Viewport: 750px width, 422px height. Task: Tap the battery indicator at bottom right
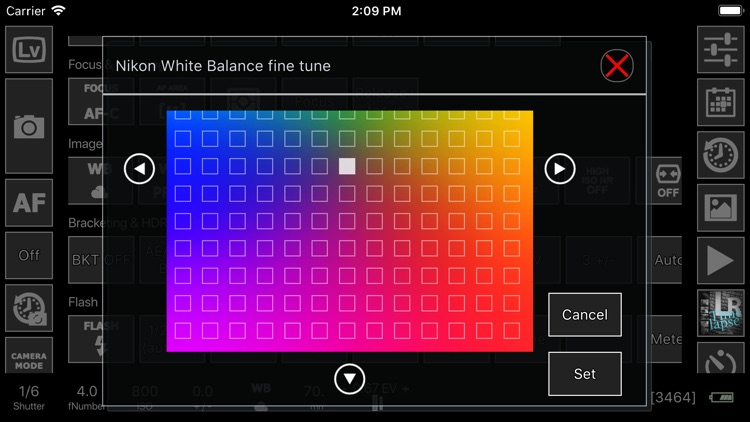721,397
